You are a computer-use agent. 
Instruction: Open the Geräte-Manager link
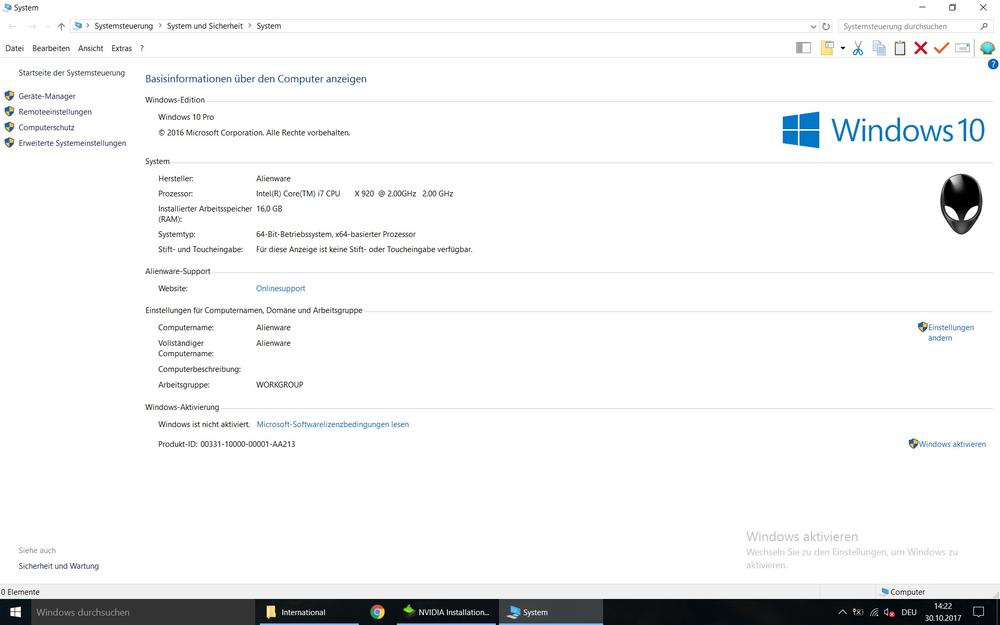(x=47, y=96)
